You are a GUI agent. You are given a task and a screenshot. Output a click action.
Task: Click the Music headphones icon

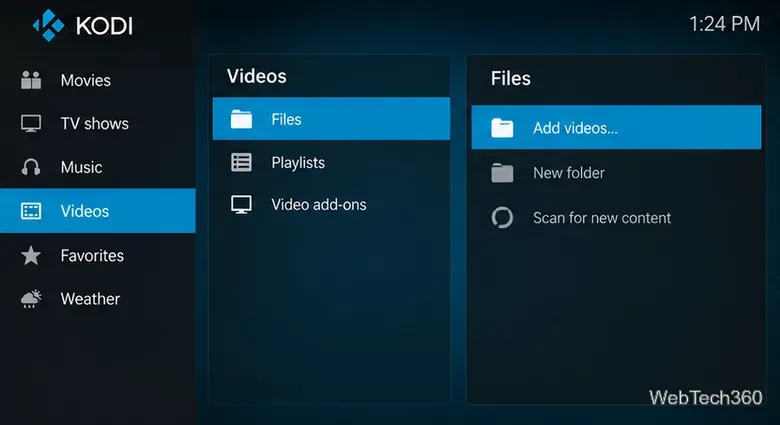click(x=31, y=167)
